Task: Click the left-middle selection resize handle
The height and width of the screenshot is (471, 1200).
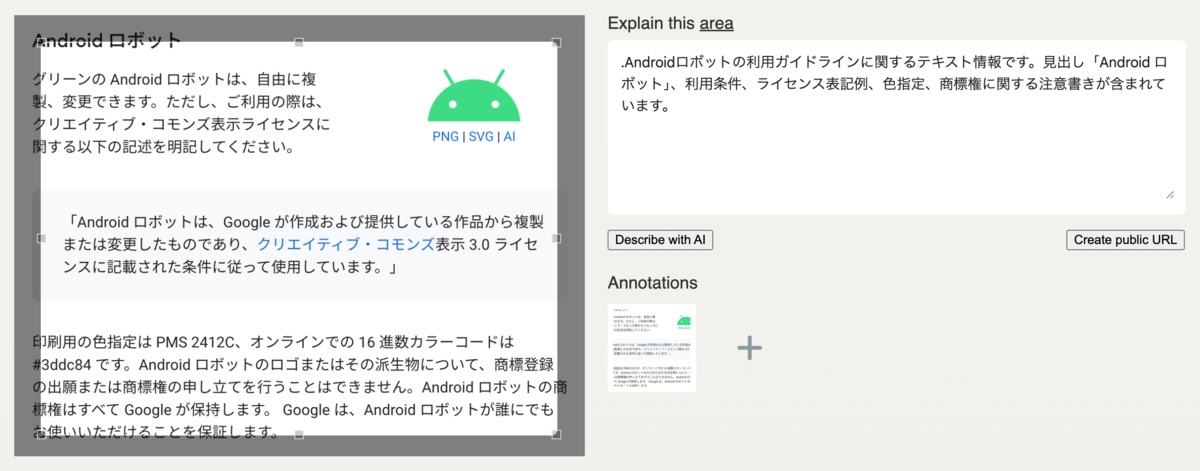Action: pos(41,238)
